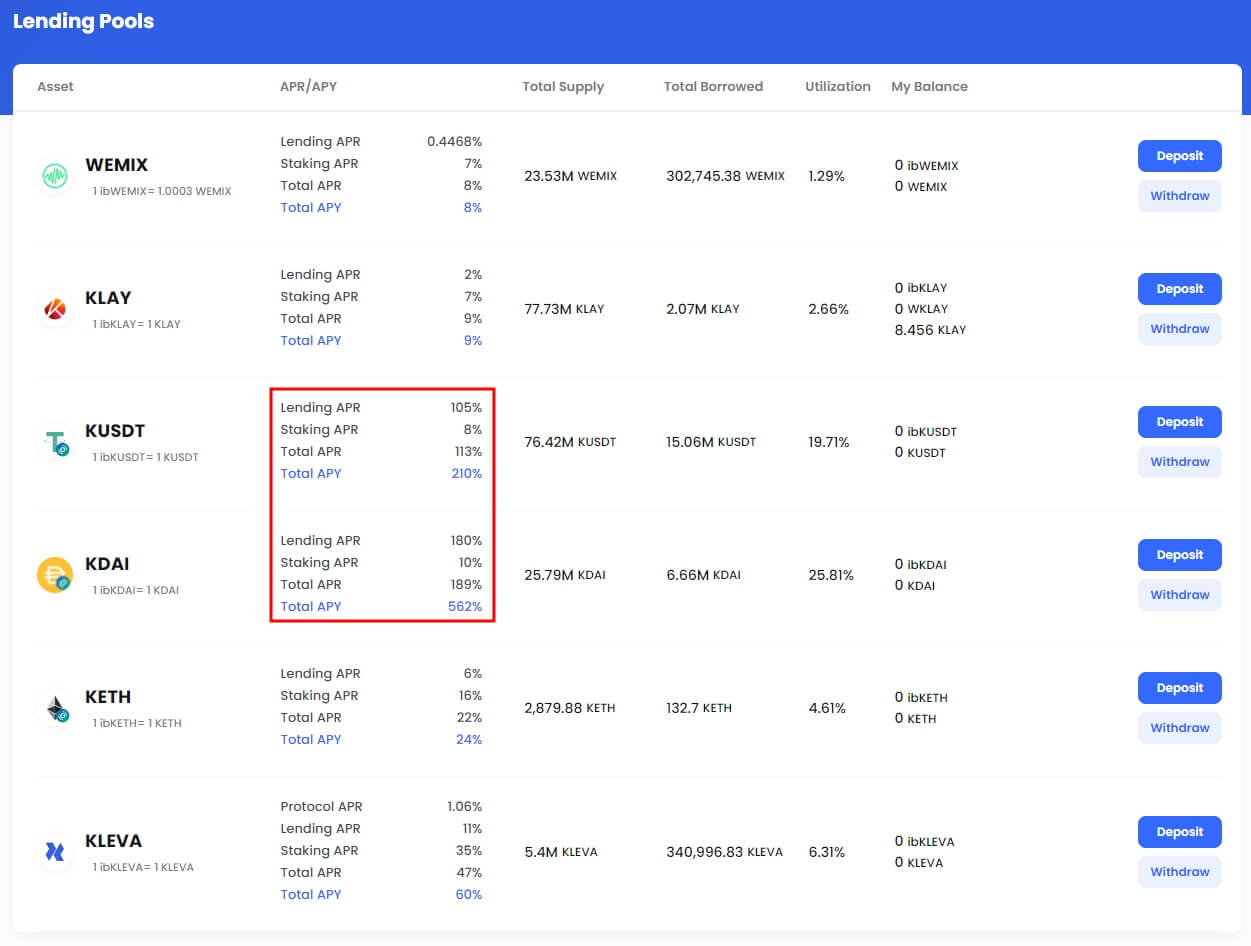Click the My Balance column header
The width and height of the screenshot is (1251, 946).
pos(929,87)
